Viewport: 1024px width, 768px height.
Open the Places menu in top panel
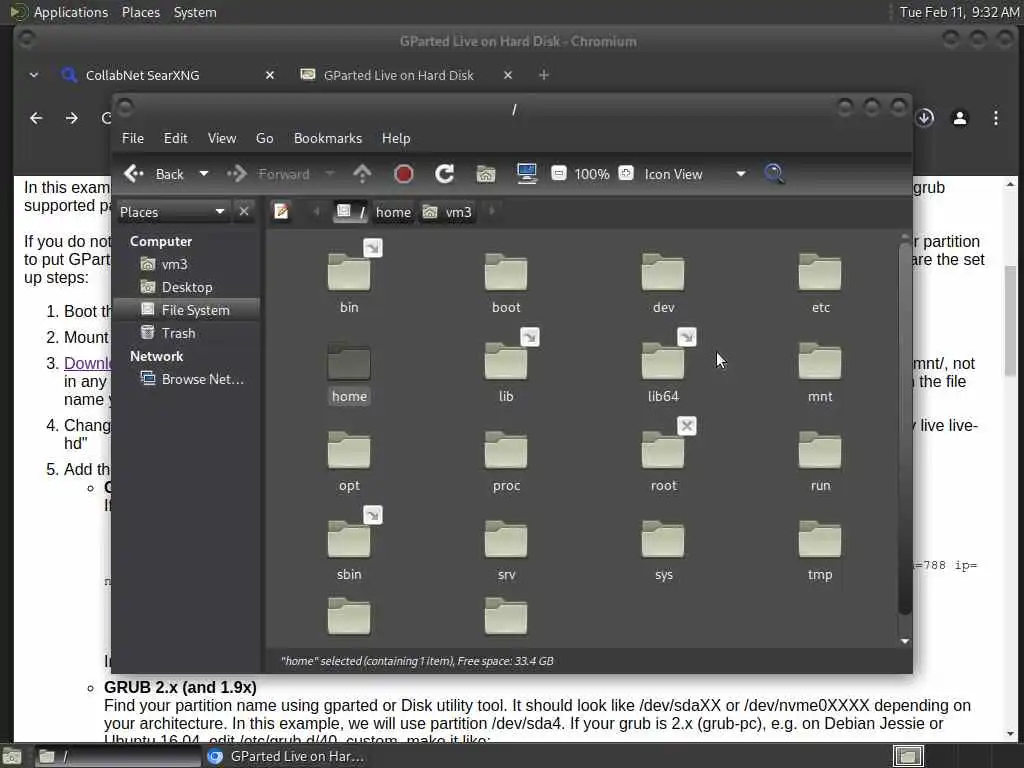click(x=141, y=12)
